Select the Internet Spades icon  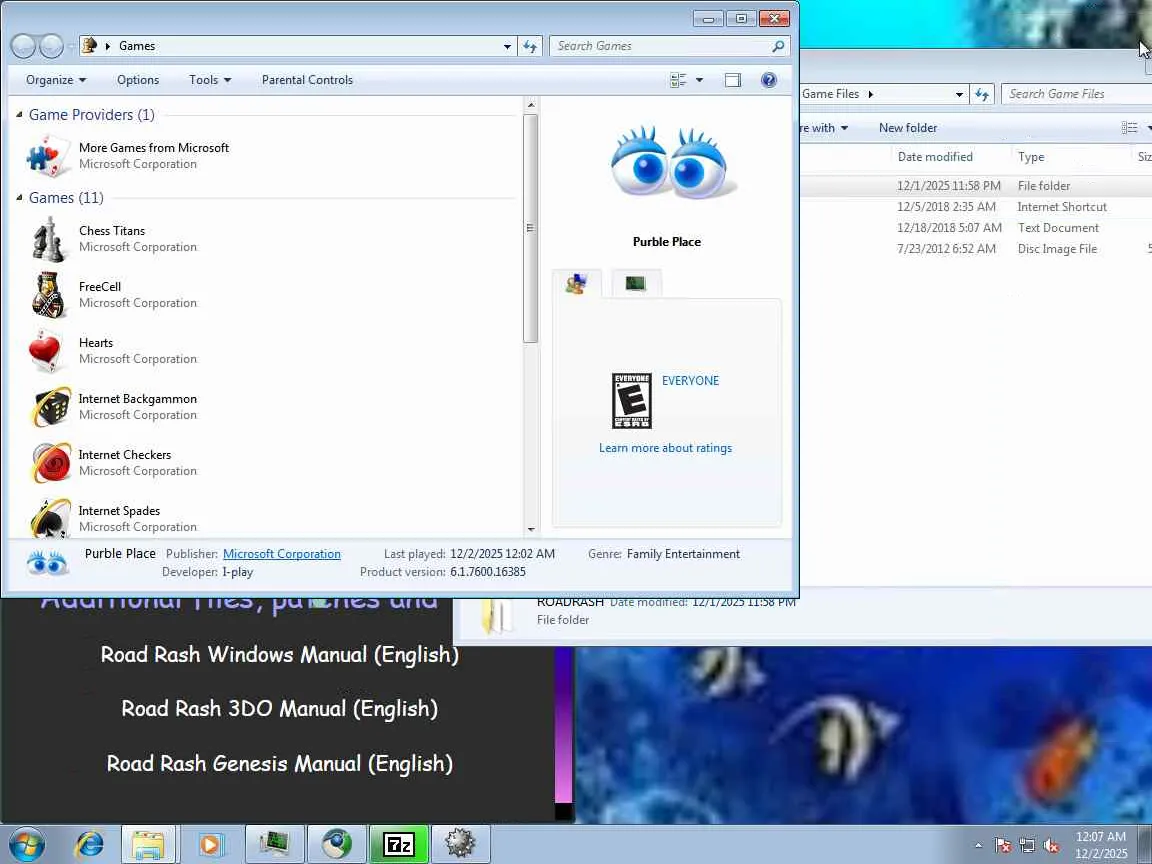coord(51,518)
